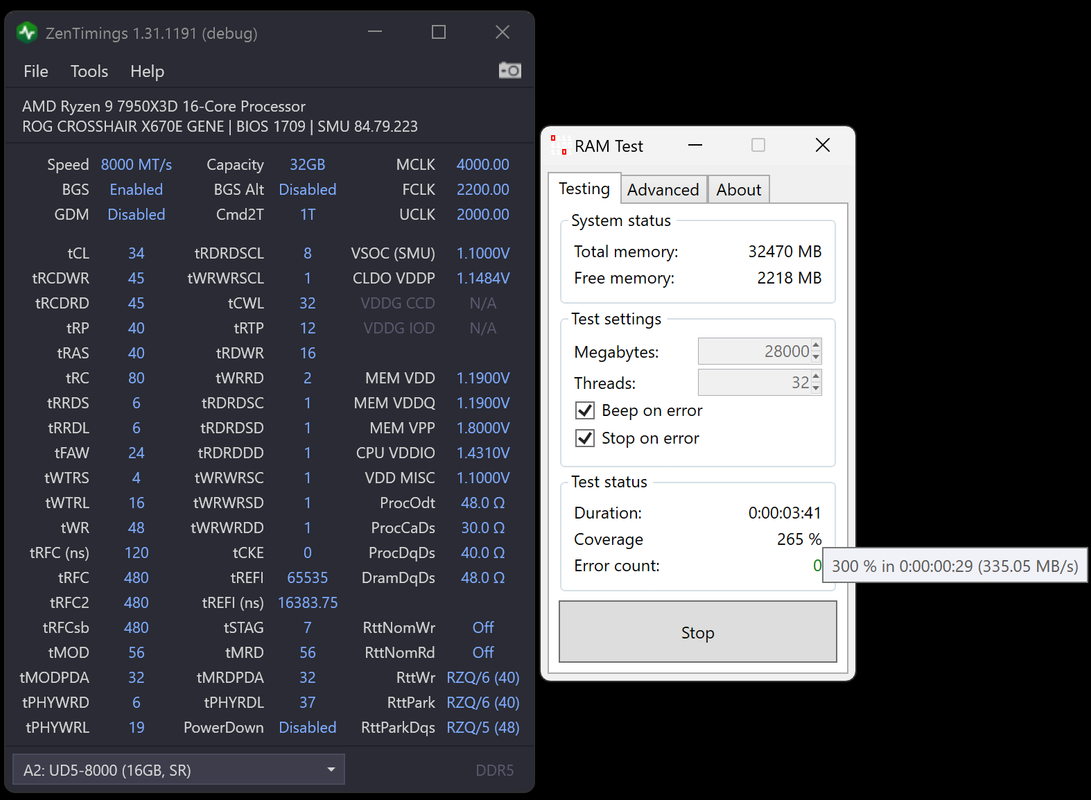This screenshot has height=800, width=1091.
Task: Click the AMD Ryzen 9 7950X3D processor label
Action: point(164,106)
